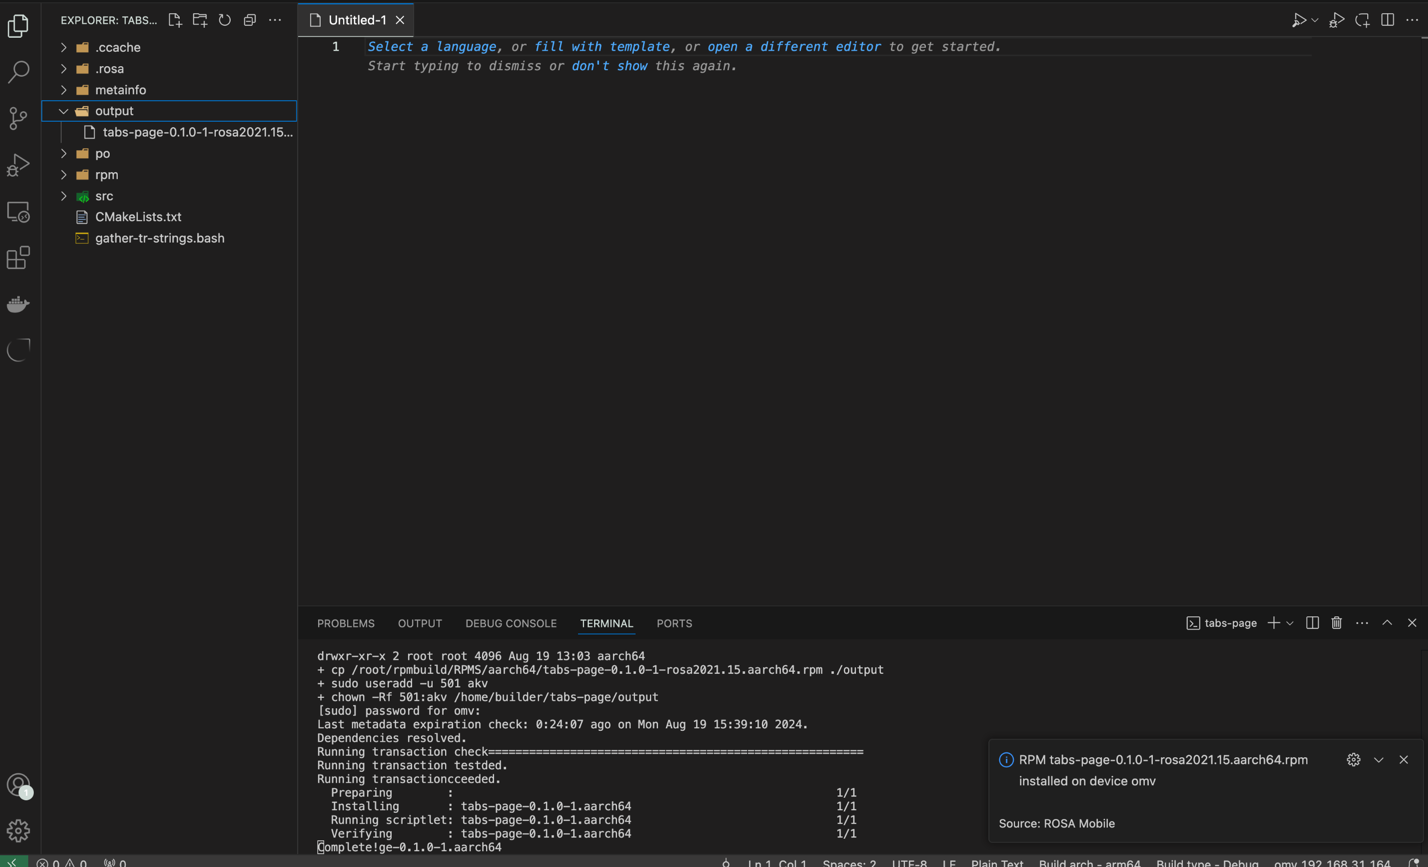Open the Source Control view
Screen dimensions: 1428x867
point(18,118)
